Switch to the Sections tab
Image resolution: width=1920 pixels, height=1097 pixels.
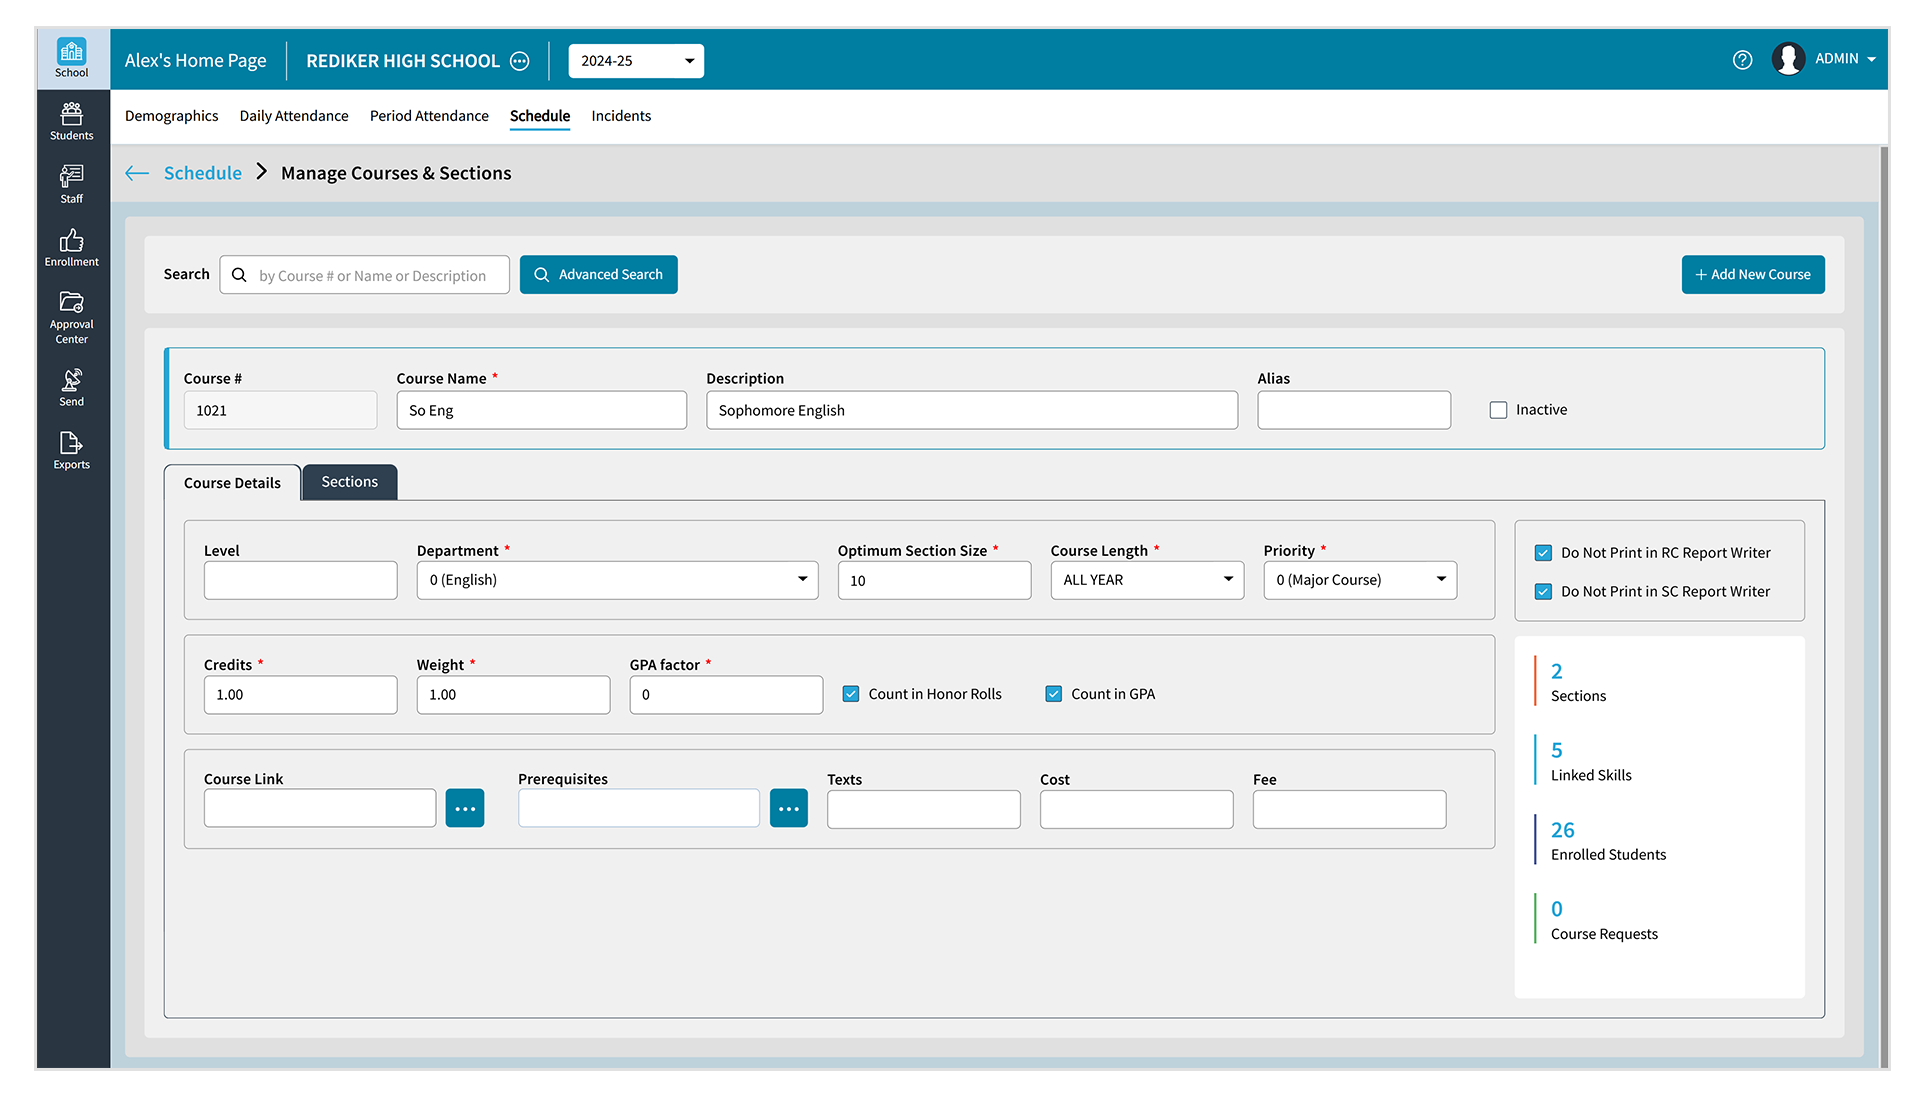point(348,482)
